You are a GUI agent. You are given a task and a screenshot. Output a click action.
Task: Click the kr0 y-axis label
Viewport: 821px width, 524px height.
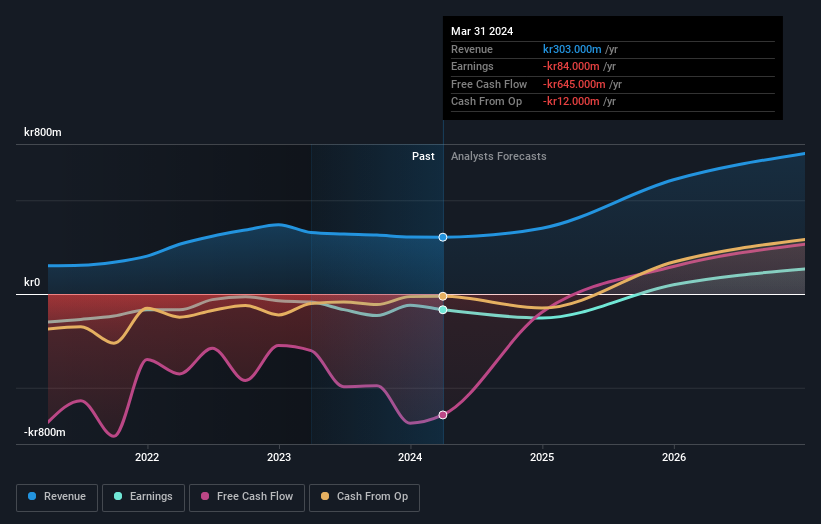coord(32,282)
